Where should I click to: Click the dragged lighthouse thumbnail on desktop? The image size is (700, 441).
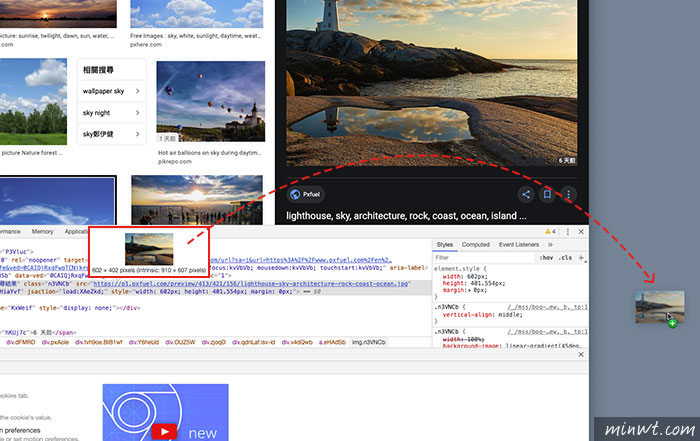(660, 307)
